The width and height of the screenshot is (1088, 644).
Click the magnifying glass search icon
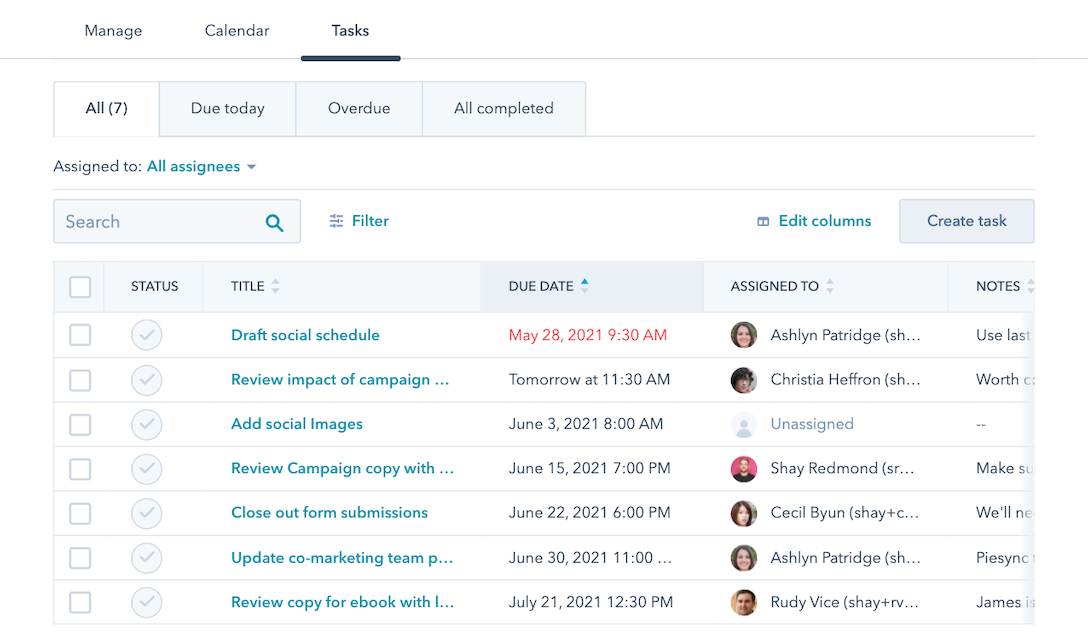pyautogui.click(x=274, y=222)
